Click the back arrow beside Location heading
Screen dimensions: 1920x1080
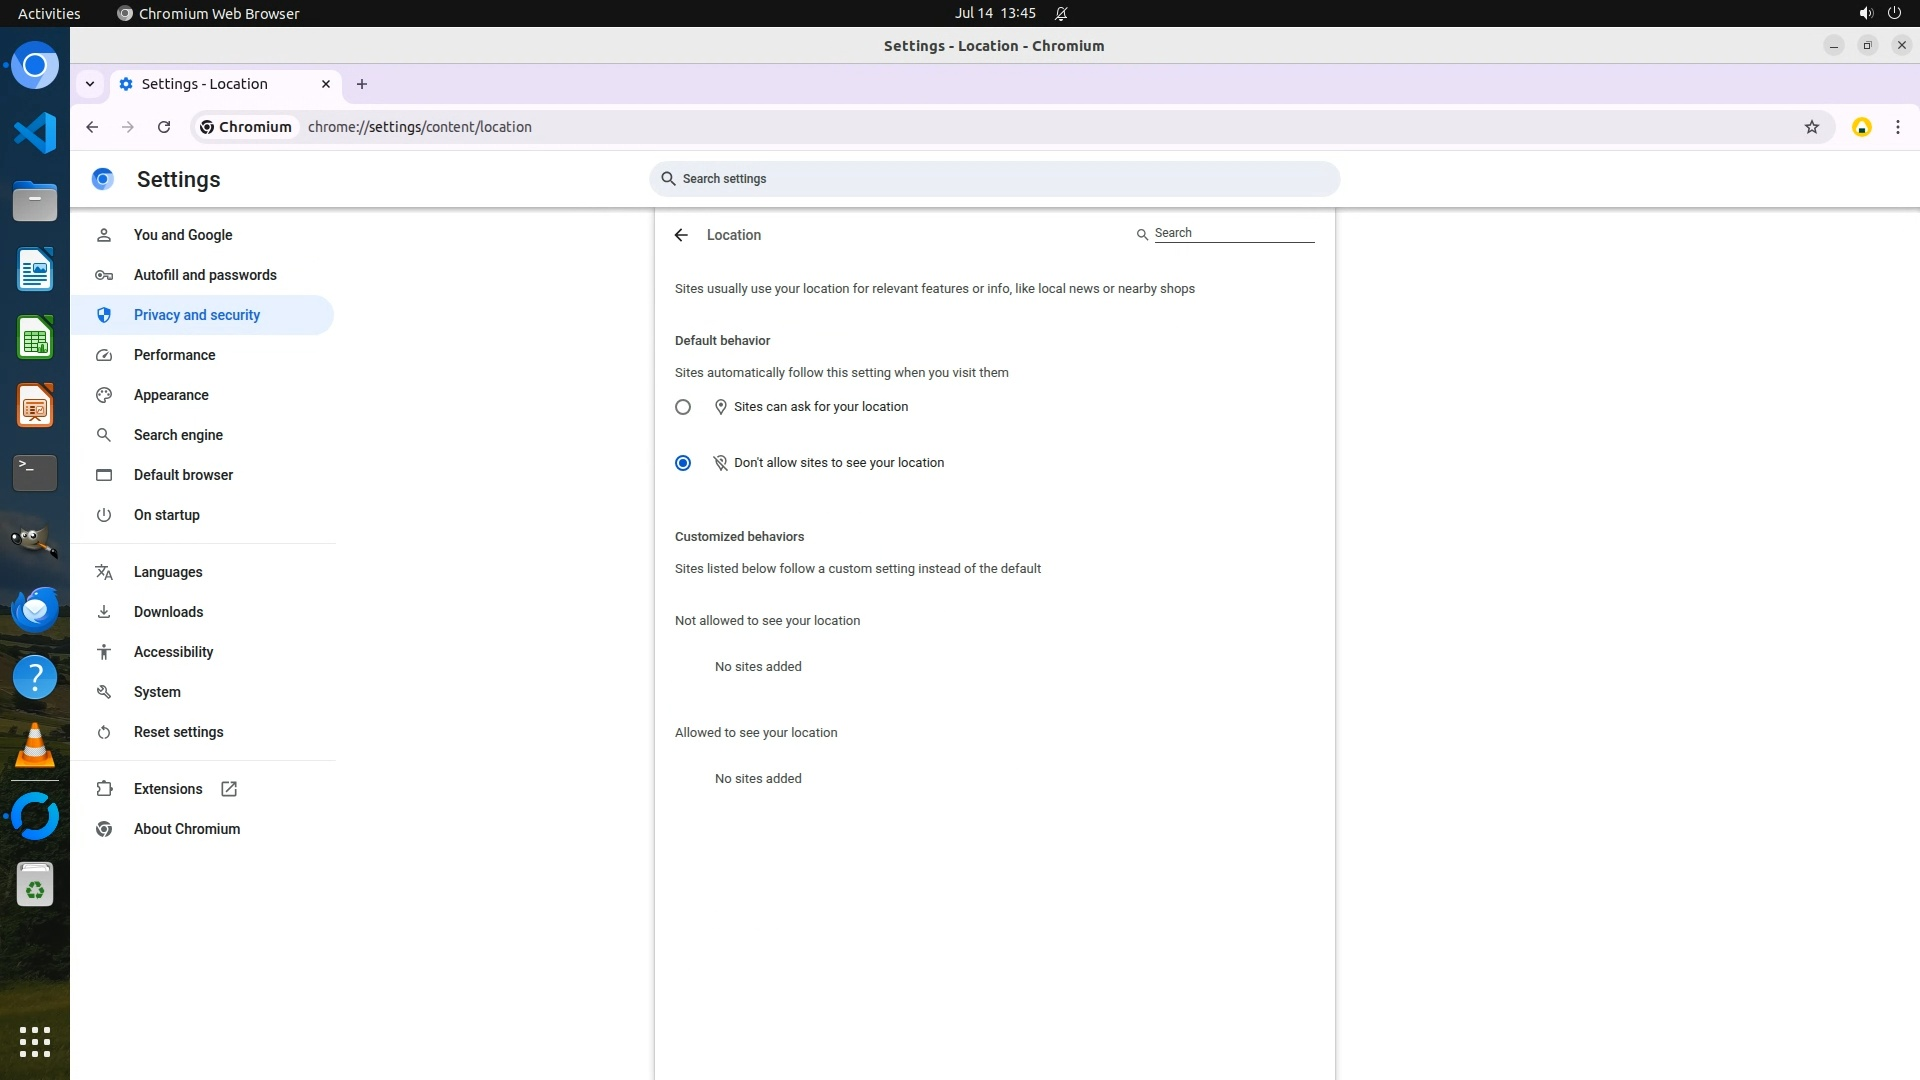point(681,235)
